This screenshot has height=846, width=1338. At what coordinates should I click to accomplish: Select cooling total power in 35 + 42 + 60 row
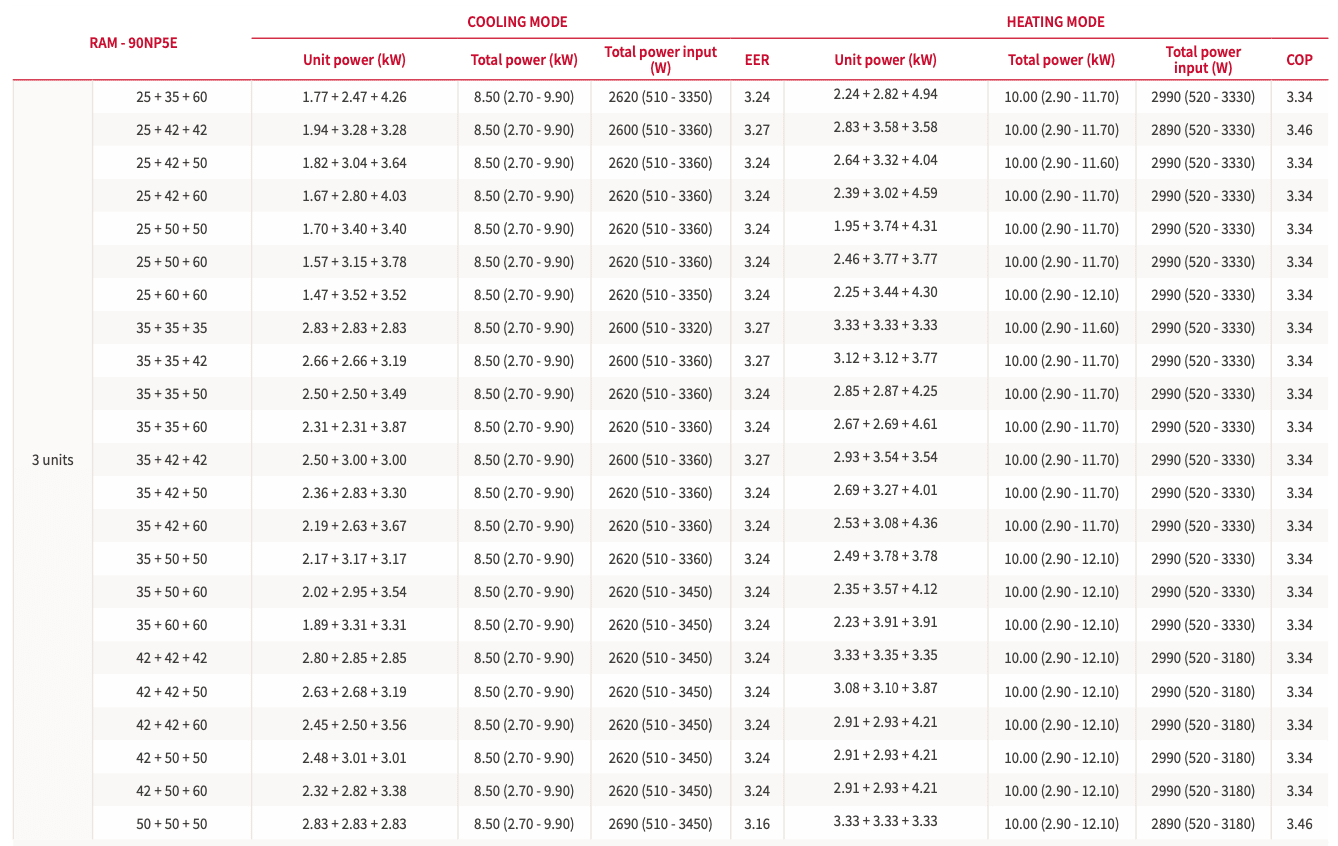524,526
